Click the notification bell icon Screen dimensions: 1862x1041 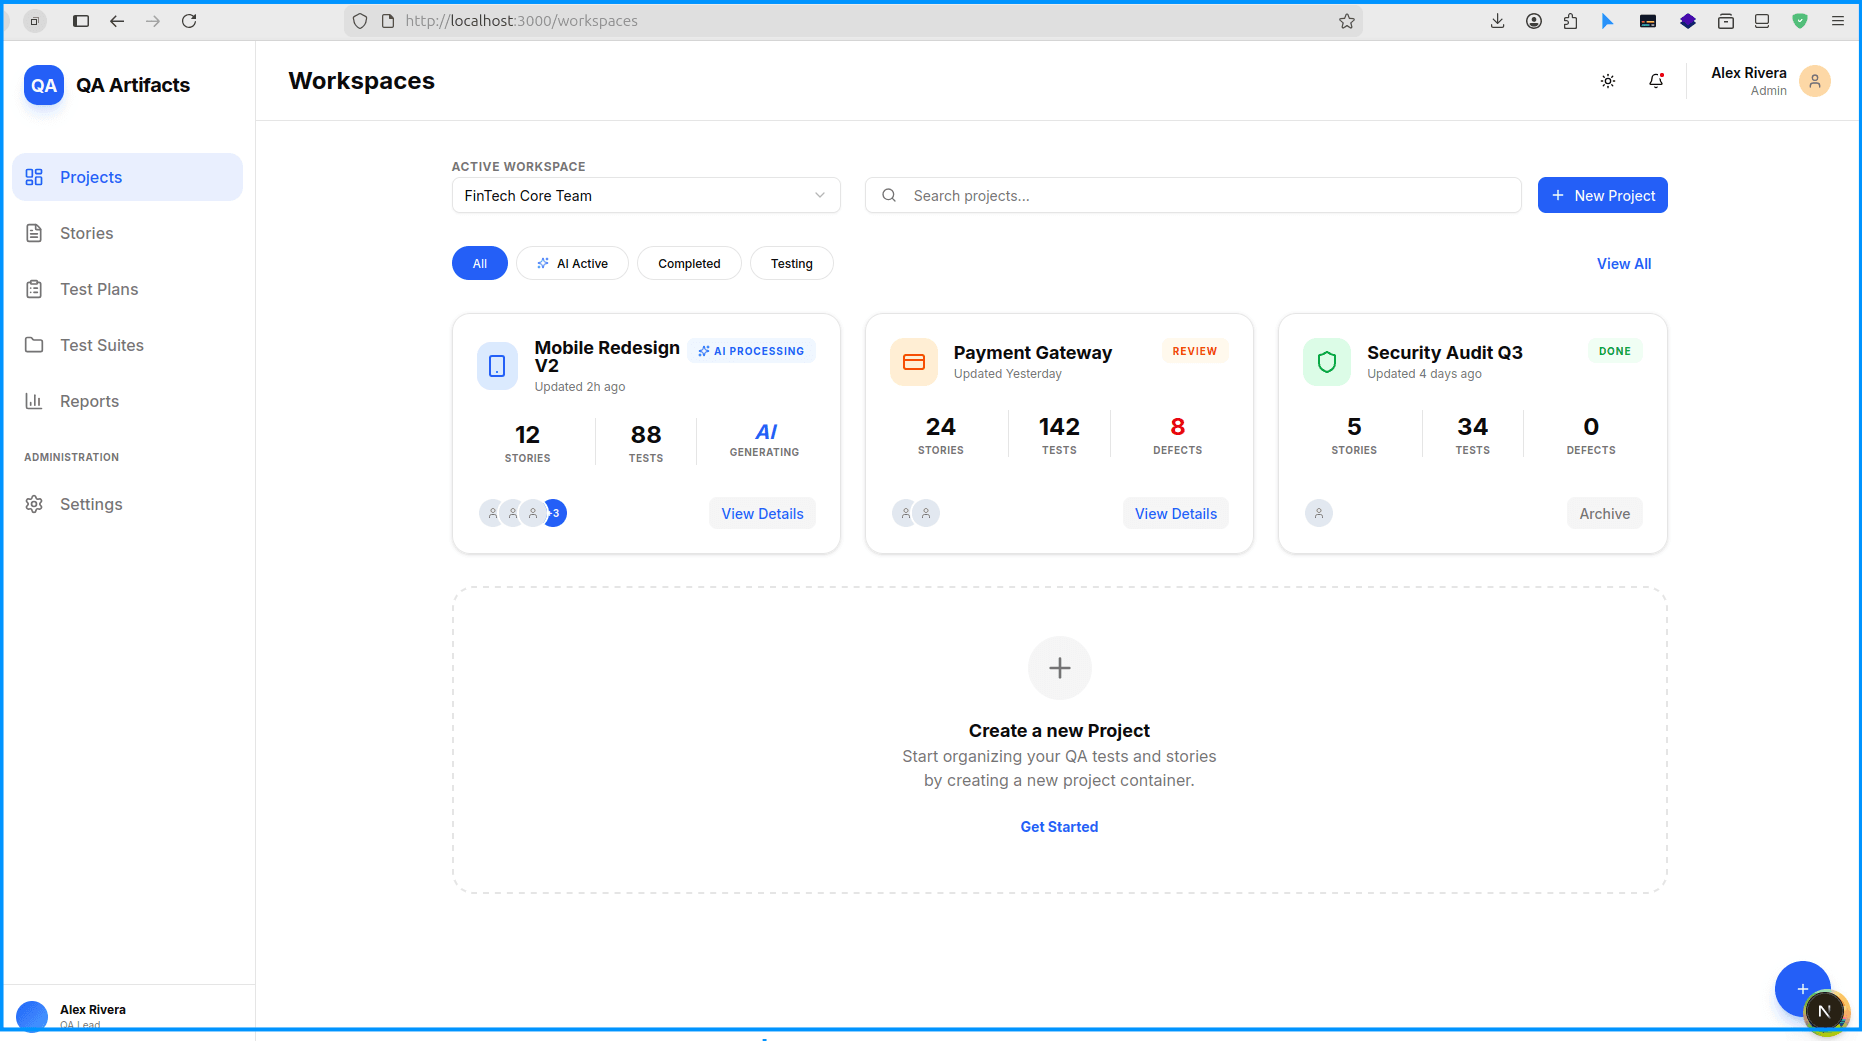pyautogui.click(x=1655, y=81)
